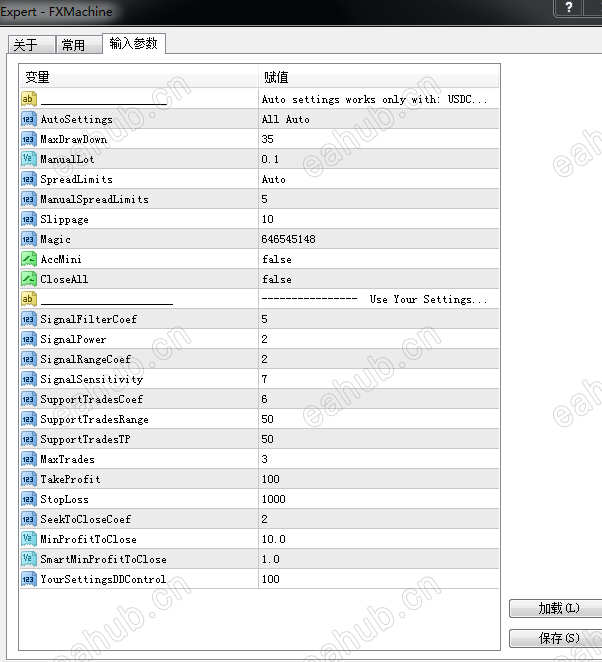Click the 保存 (S) save button
602x662 pixels.
pos(556,638)
